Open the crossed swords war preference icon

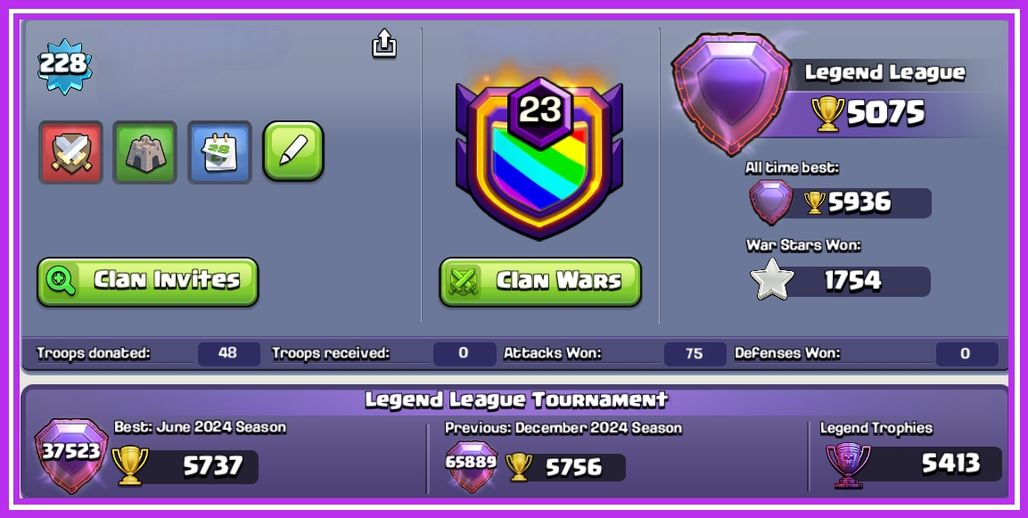[x=71, y=151]
